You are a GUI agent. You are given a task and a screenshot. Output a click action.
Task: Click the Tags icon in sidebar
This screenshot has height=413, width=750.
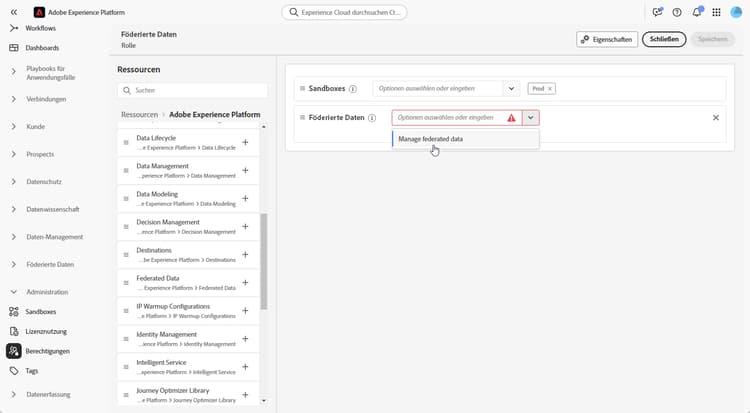[14, 371]
